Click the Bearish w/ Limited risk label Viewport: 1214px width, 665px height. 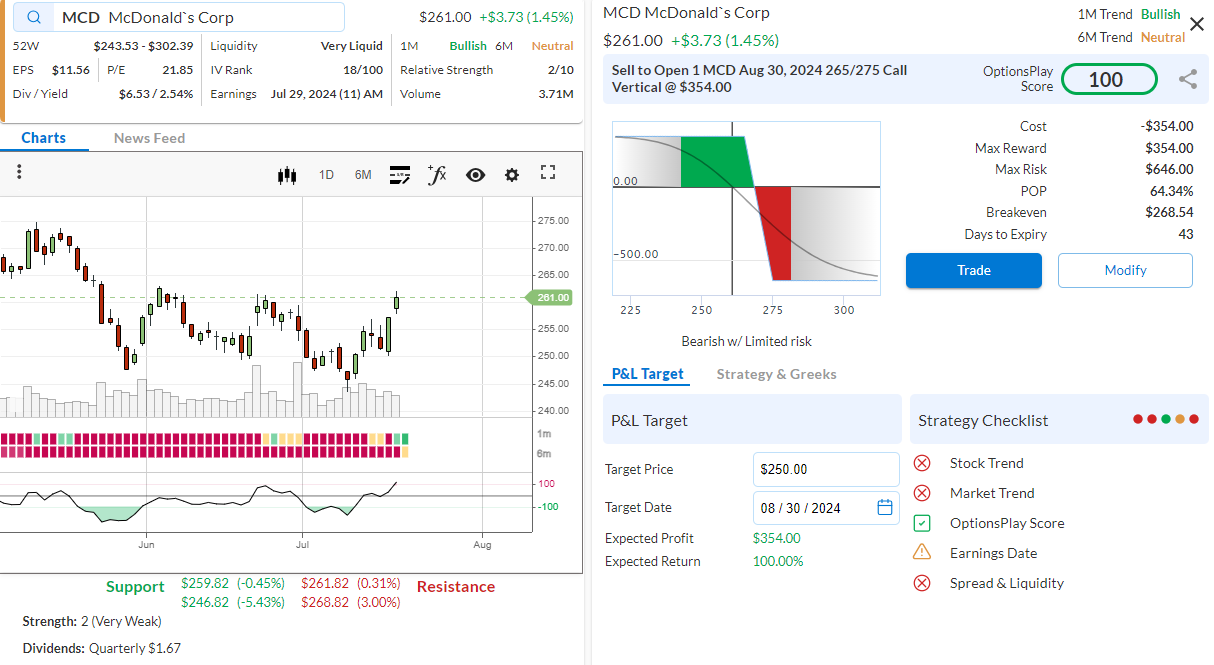[746, 341]
